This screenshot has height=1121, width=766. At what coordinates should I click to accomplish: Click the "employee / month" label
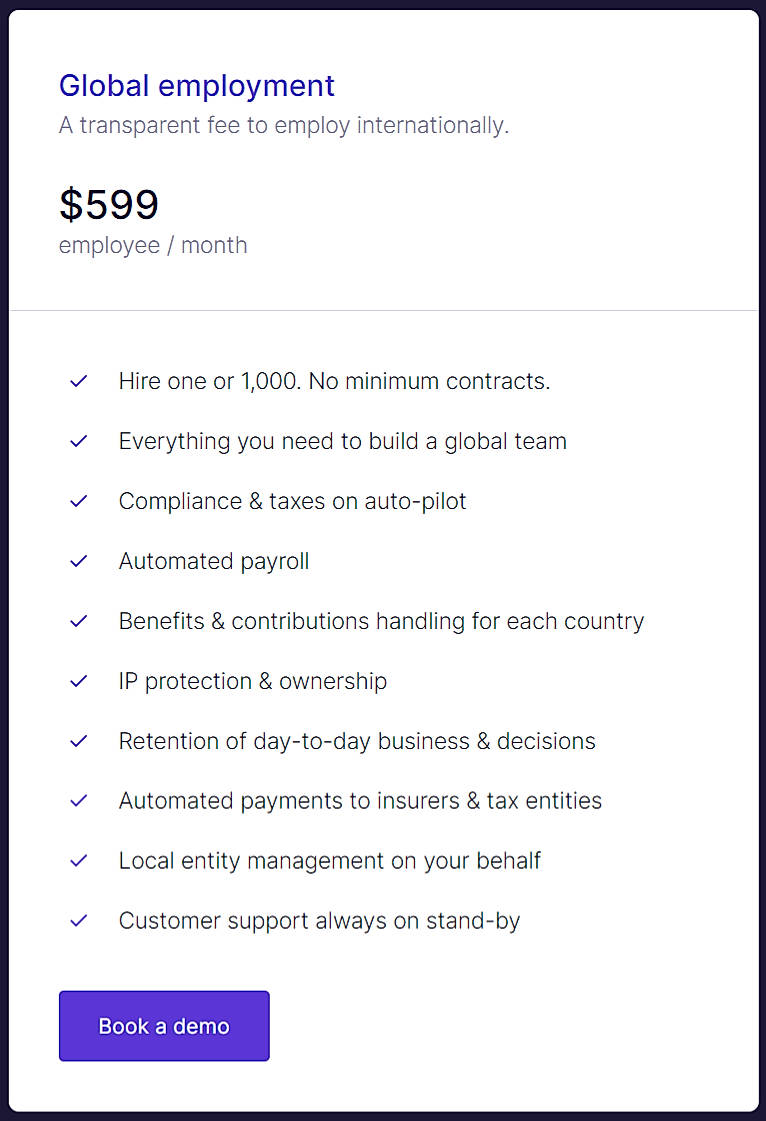[x=153, y=245]
